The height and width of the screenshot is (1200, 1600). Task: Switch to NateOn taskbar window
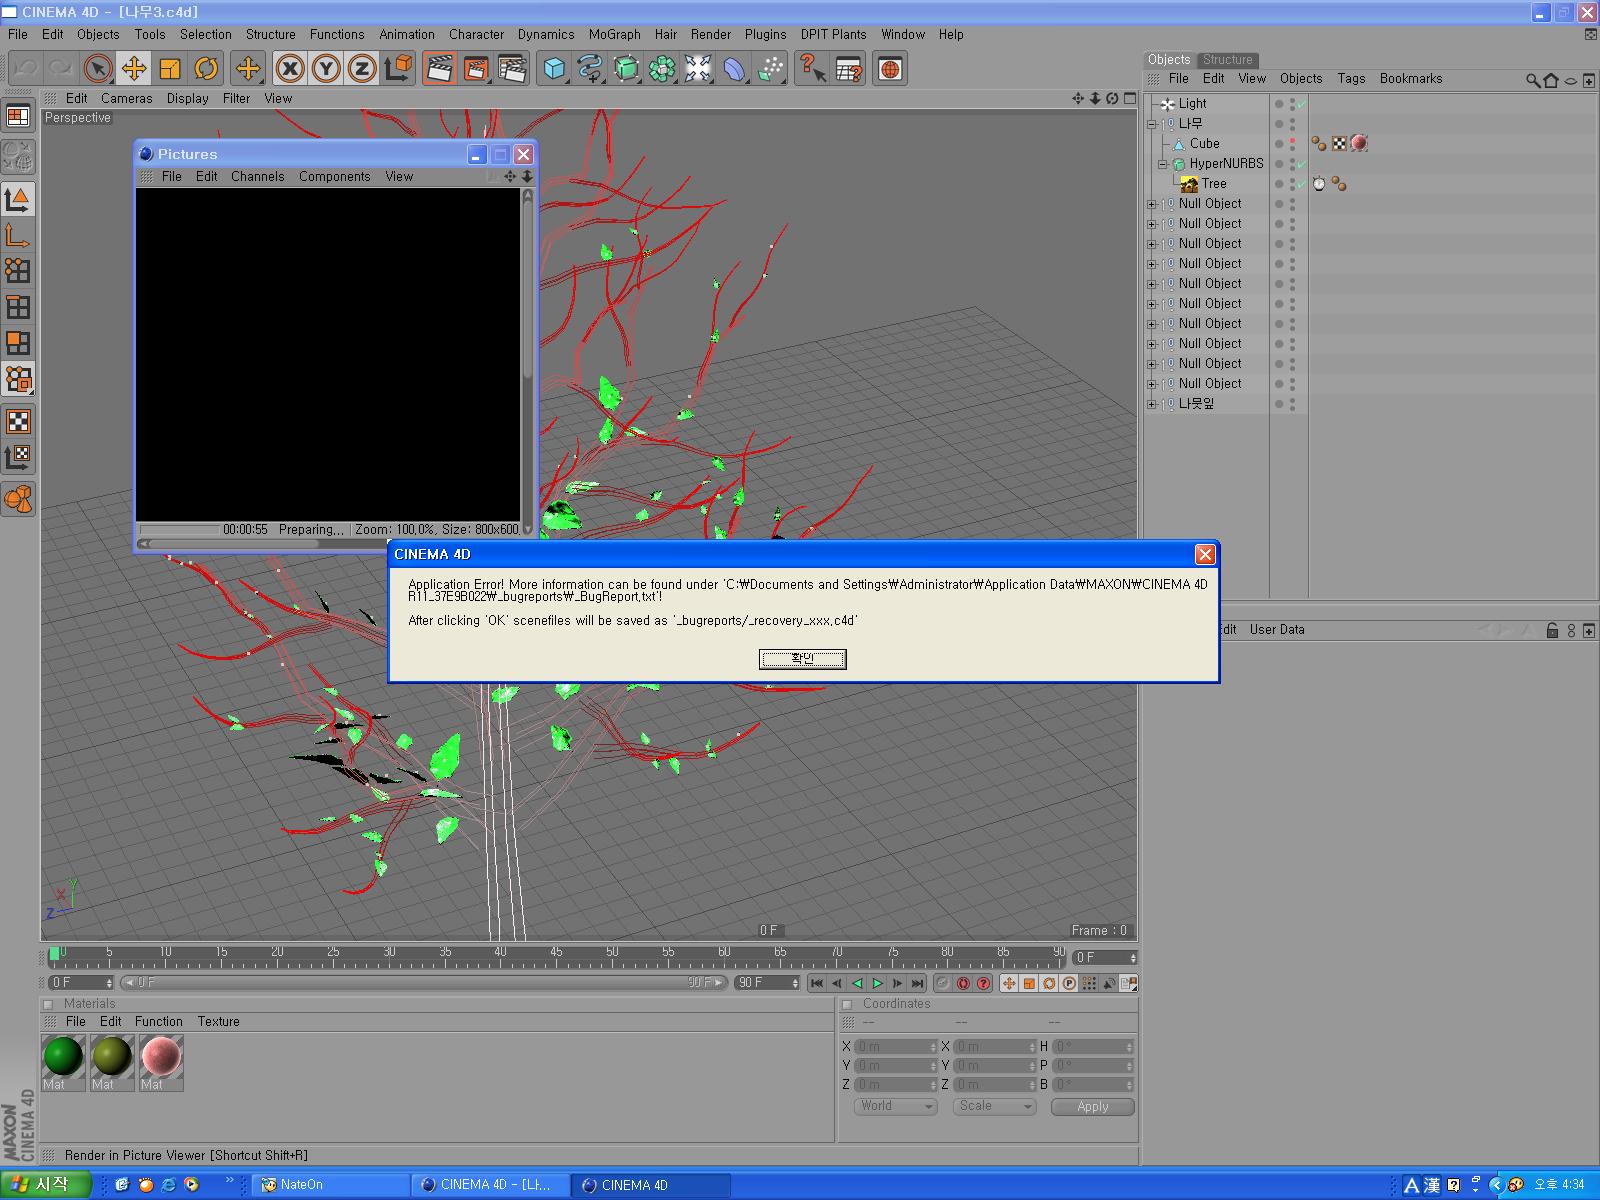click(x=330, y=1185)
